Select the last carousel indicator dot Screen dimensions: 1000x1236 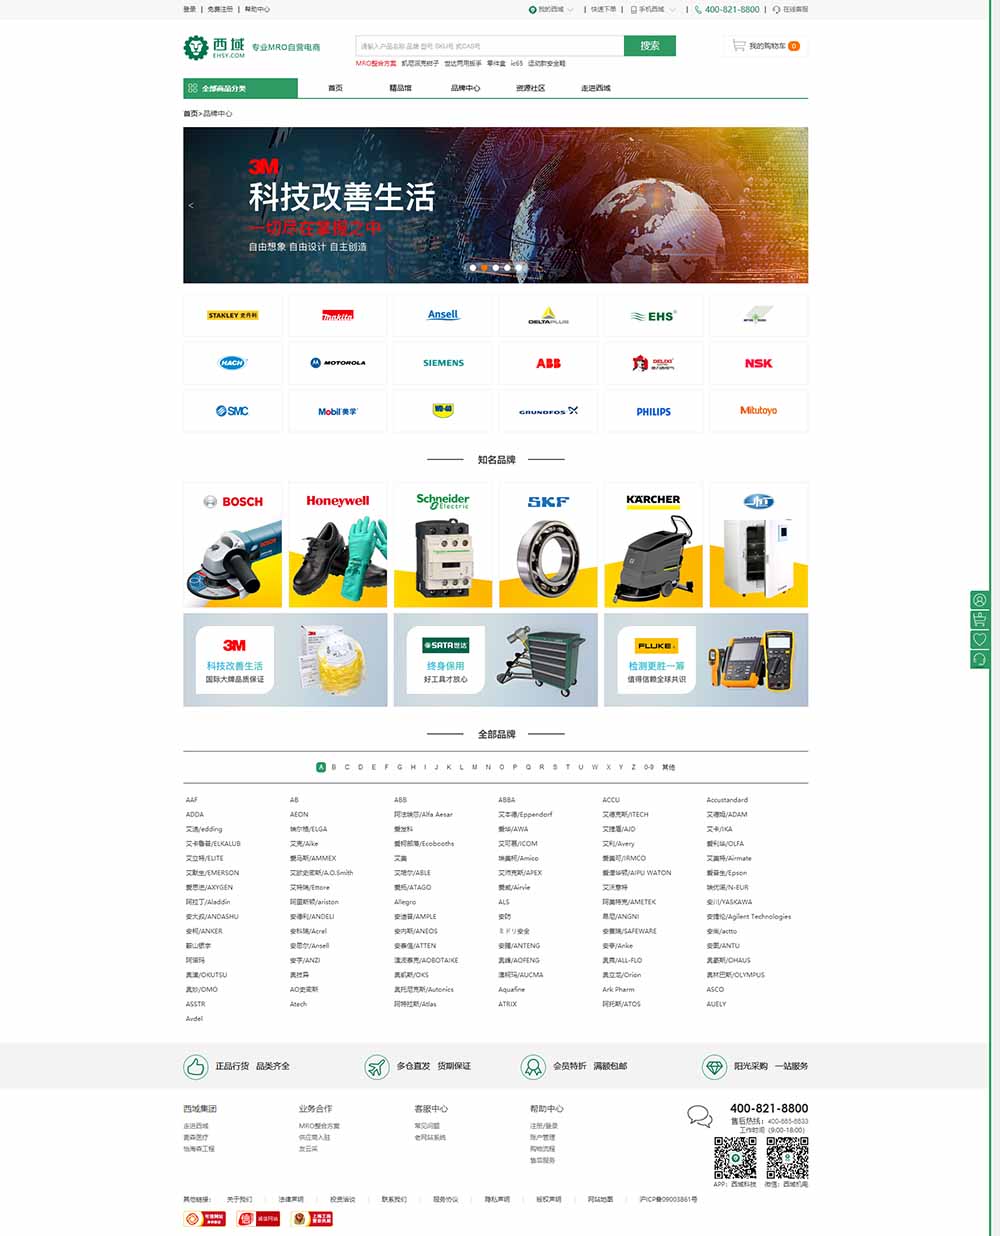point(519,268)
